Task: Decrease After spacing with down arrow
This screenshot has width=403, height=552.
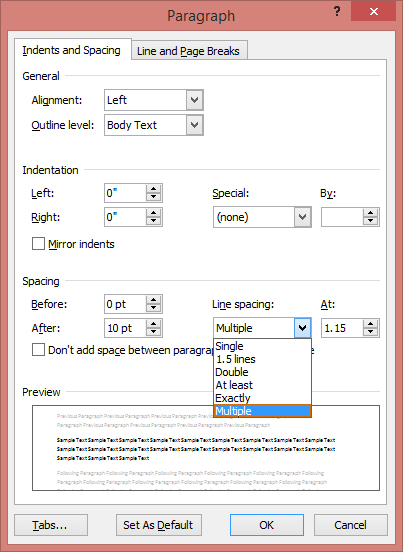Action: [x=153, y=332]
